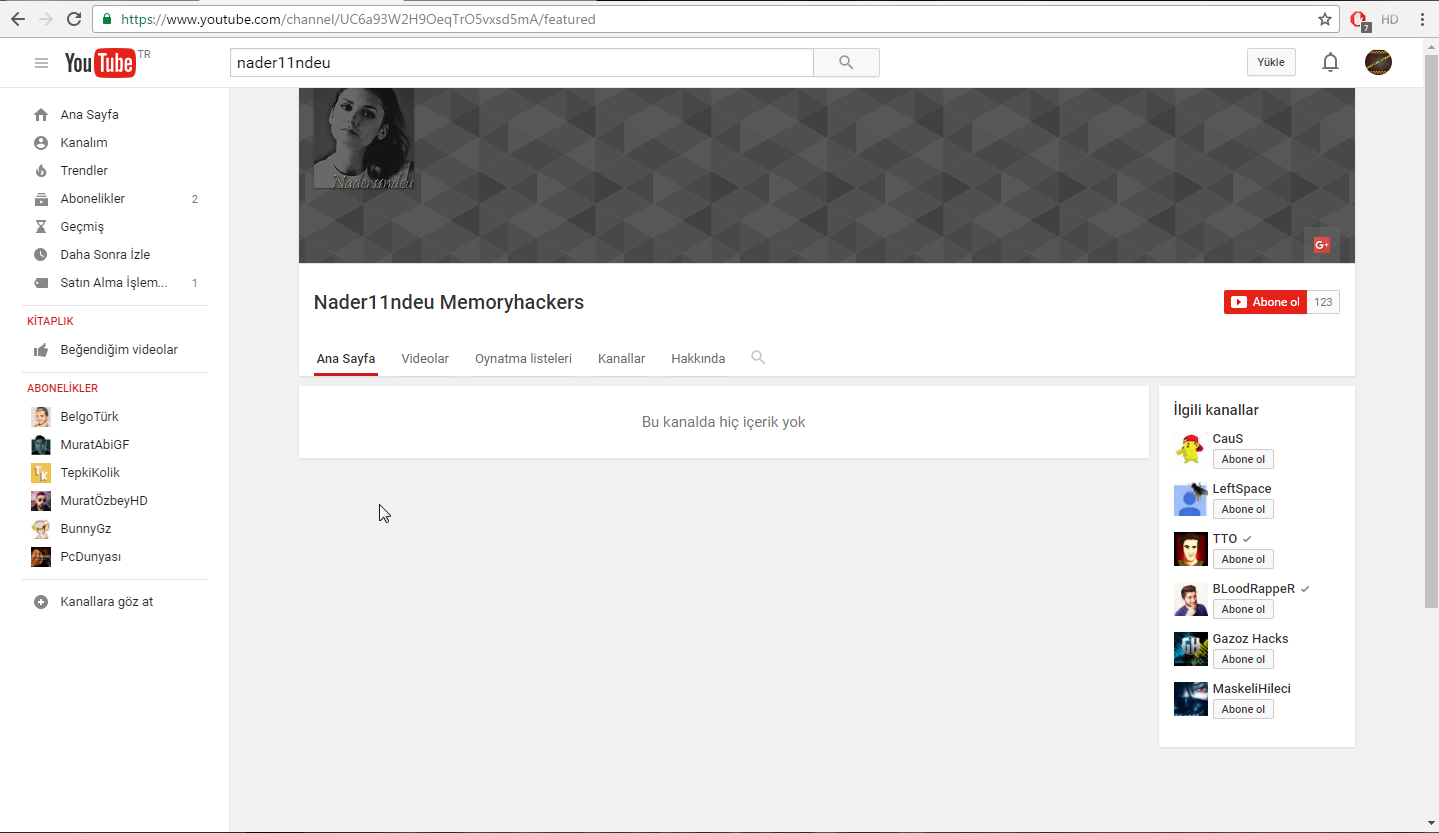Click the Yükle upload button

pyautogui.click(x=1271, y=62)
